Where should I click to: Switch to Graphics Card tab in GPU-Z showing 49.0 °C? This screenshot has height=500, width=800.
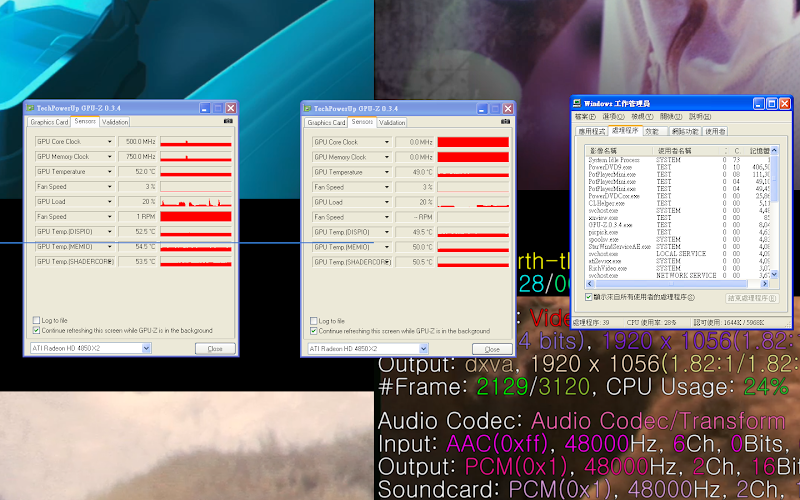(326, 122)
